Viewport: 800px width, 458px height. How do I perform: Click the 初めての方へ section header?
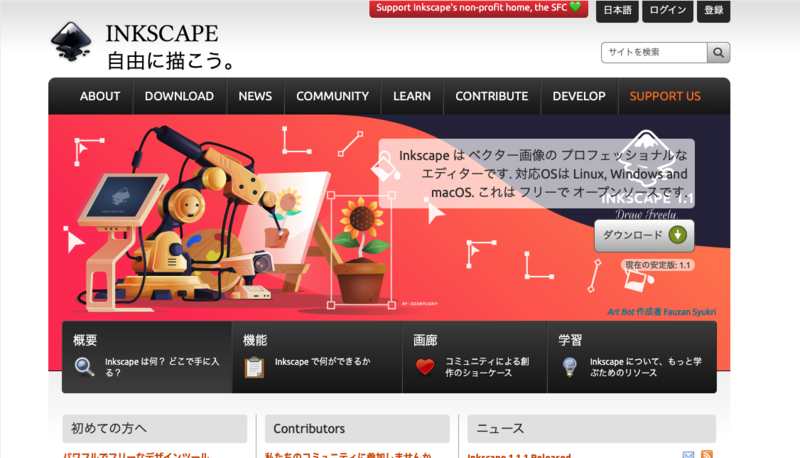[x=155, y=428]
